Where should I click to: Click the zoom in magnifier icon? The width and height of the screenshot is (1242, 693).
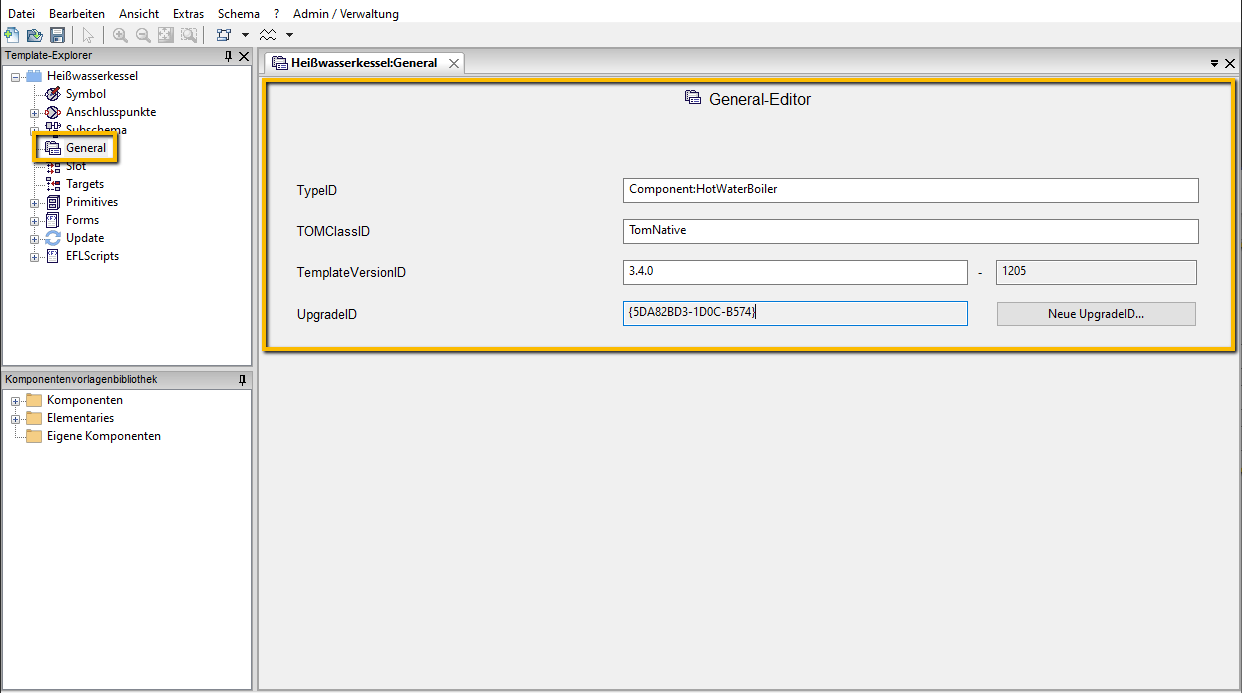coord(120,35)
